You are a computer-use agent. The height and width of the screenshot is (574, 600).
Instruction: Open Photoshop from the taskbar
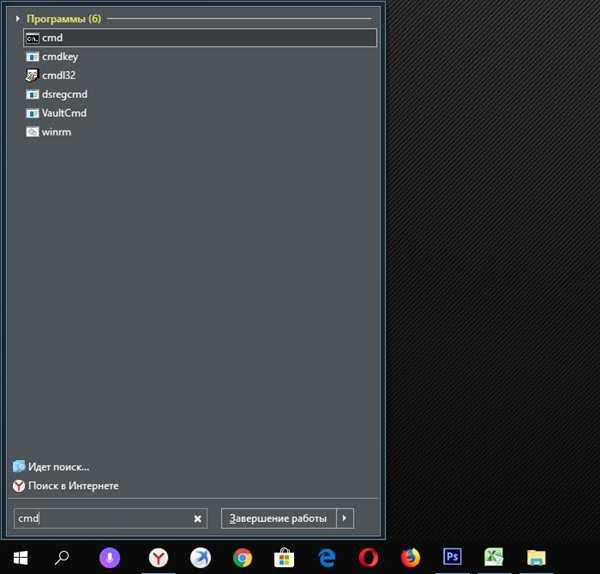coord(452,557)
